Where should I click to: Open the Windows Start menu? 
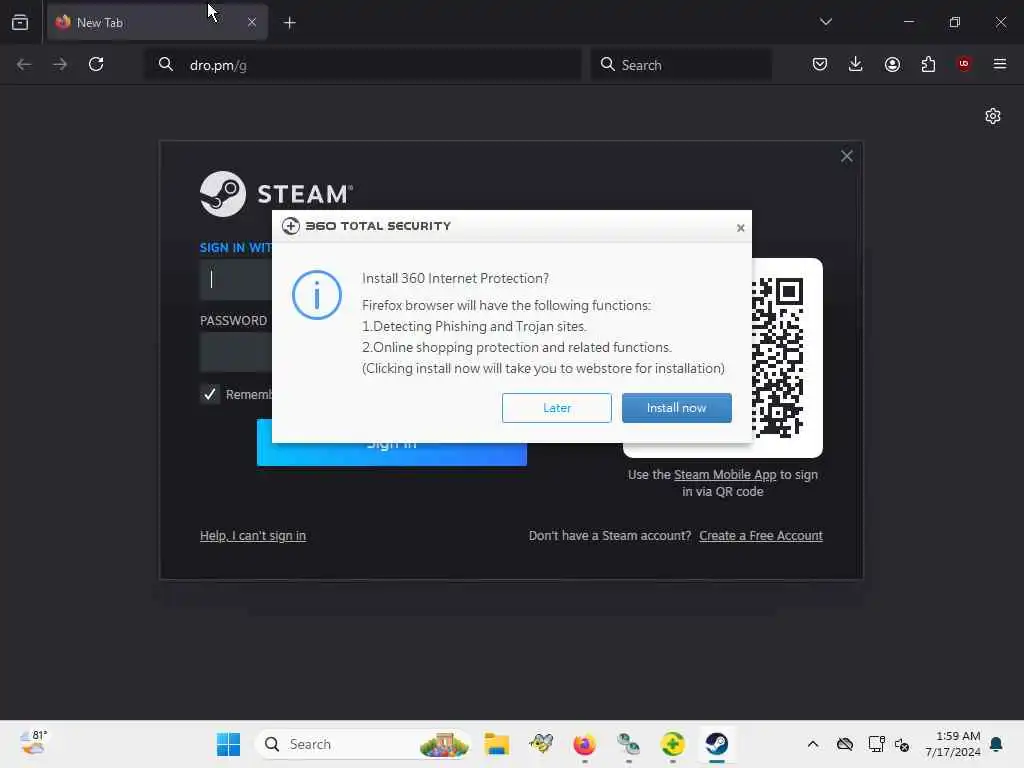[228, 744]
